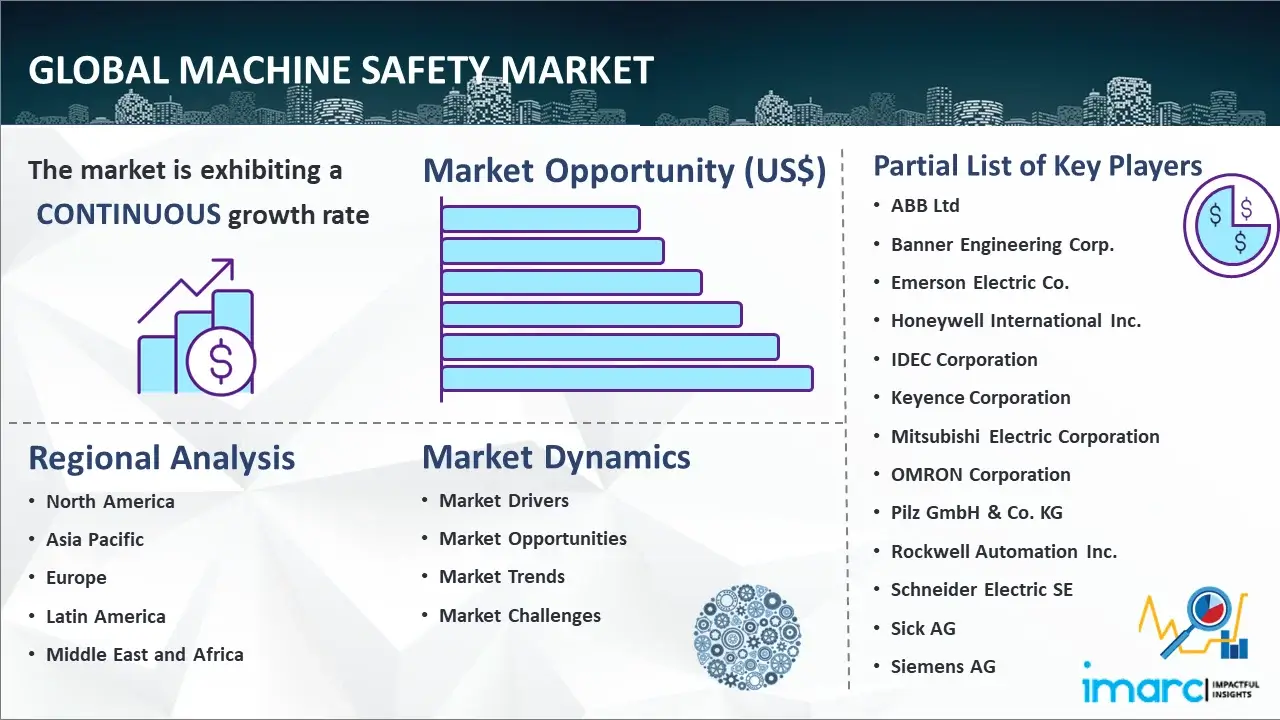Open the Regional Analysis heading
This screenshot has width=1280, height=720.
tap(161, 458)
